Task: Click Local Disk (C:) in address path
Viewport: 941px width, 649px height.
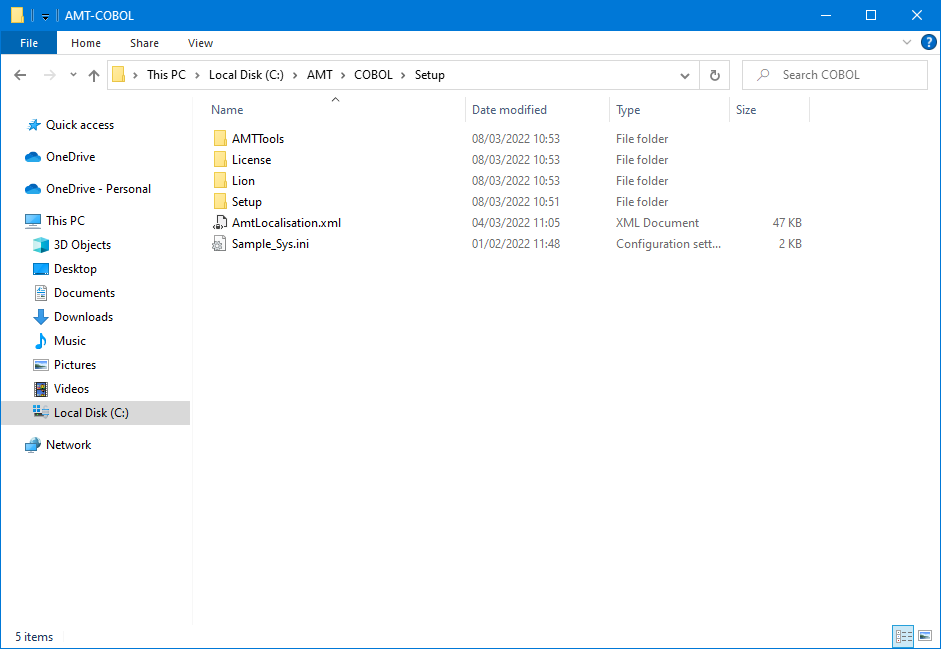Action: click(246, 75)
